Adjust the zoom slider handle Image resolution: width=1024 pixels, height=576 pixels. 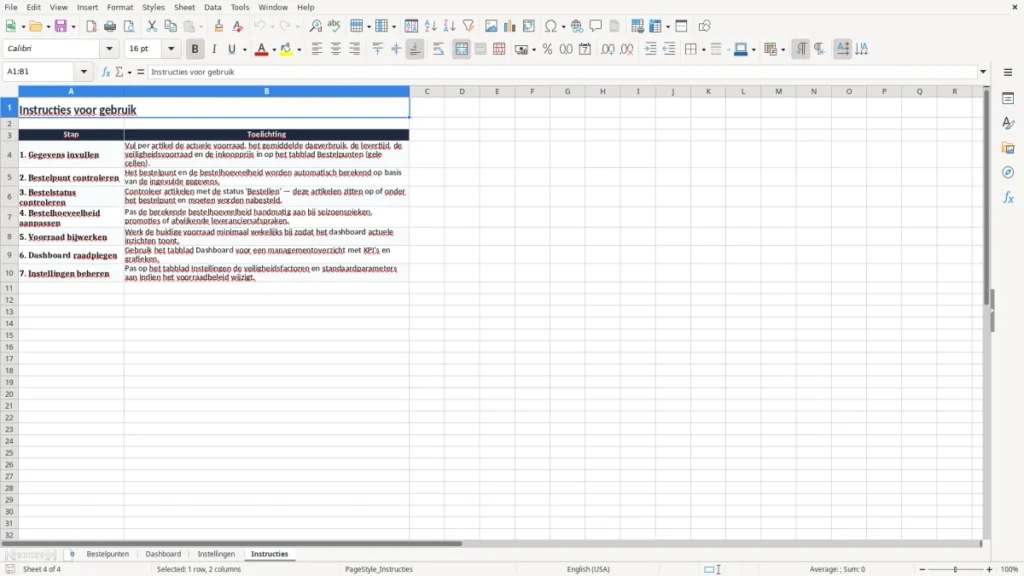click(x=955, y=569)
